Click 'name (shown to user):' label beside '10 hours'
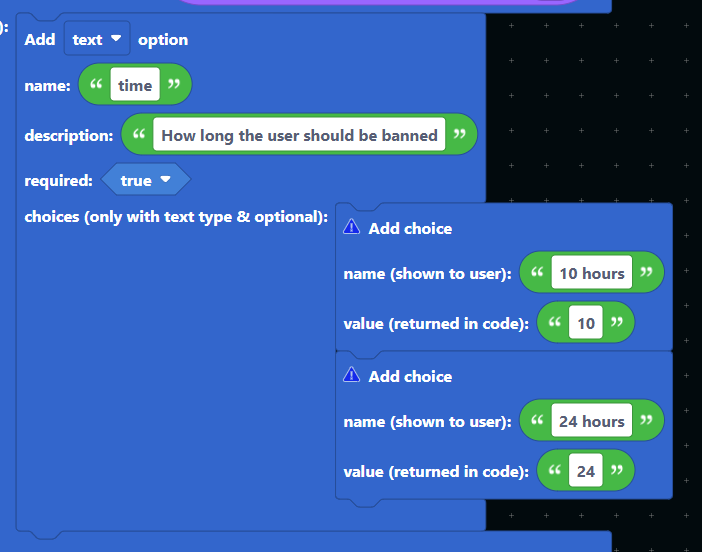 [428, 274]
